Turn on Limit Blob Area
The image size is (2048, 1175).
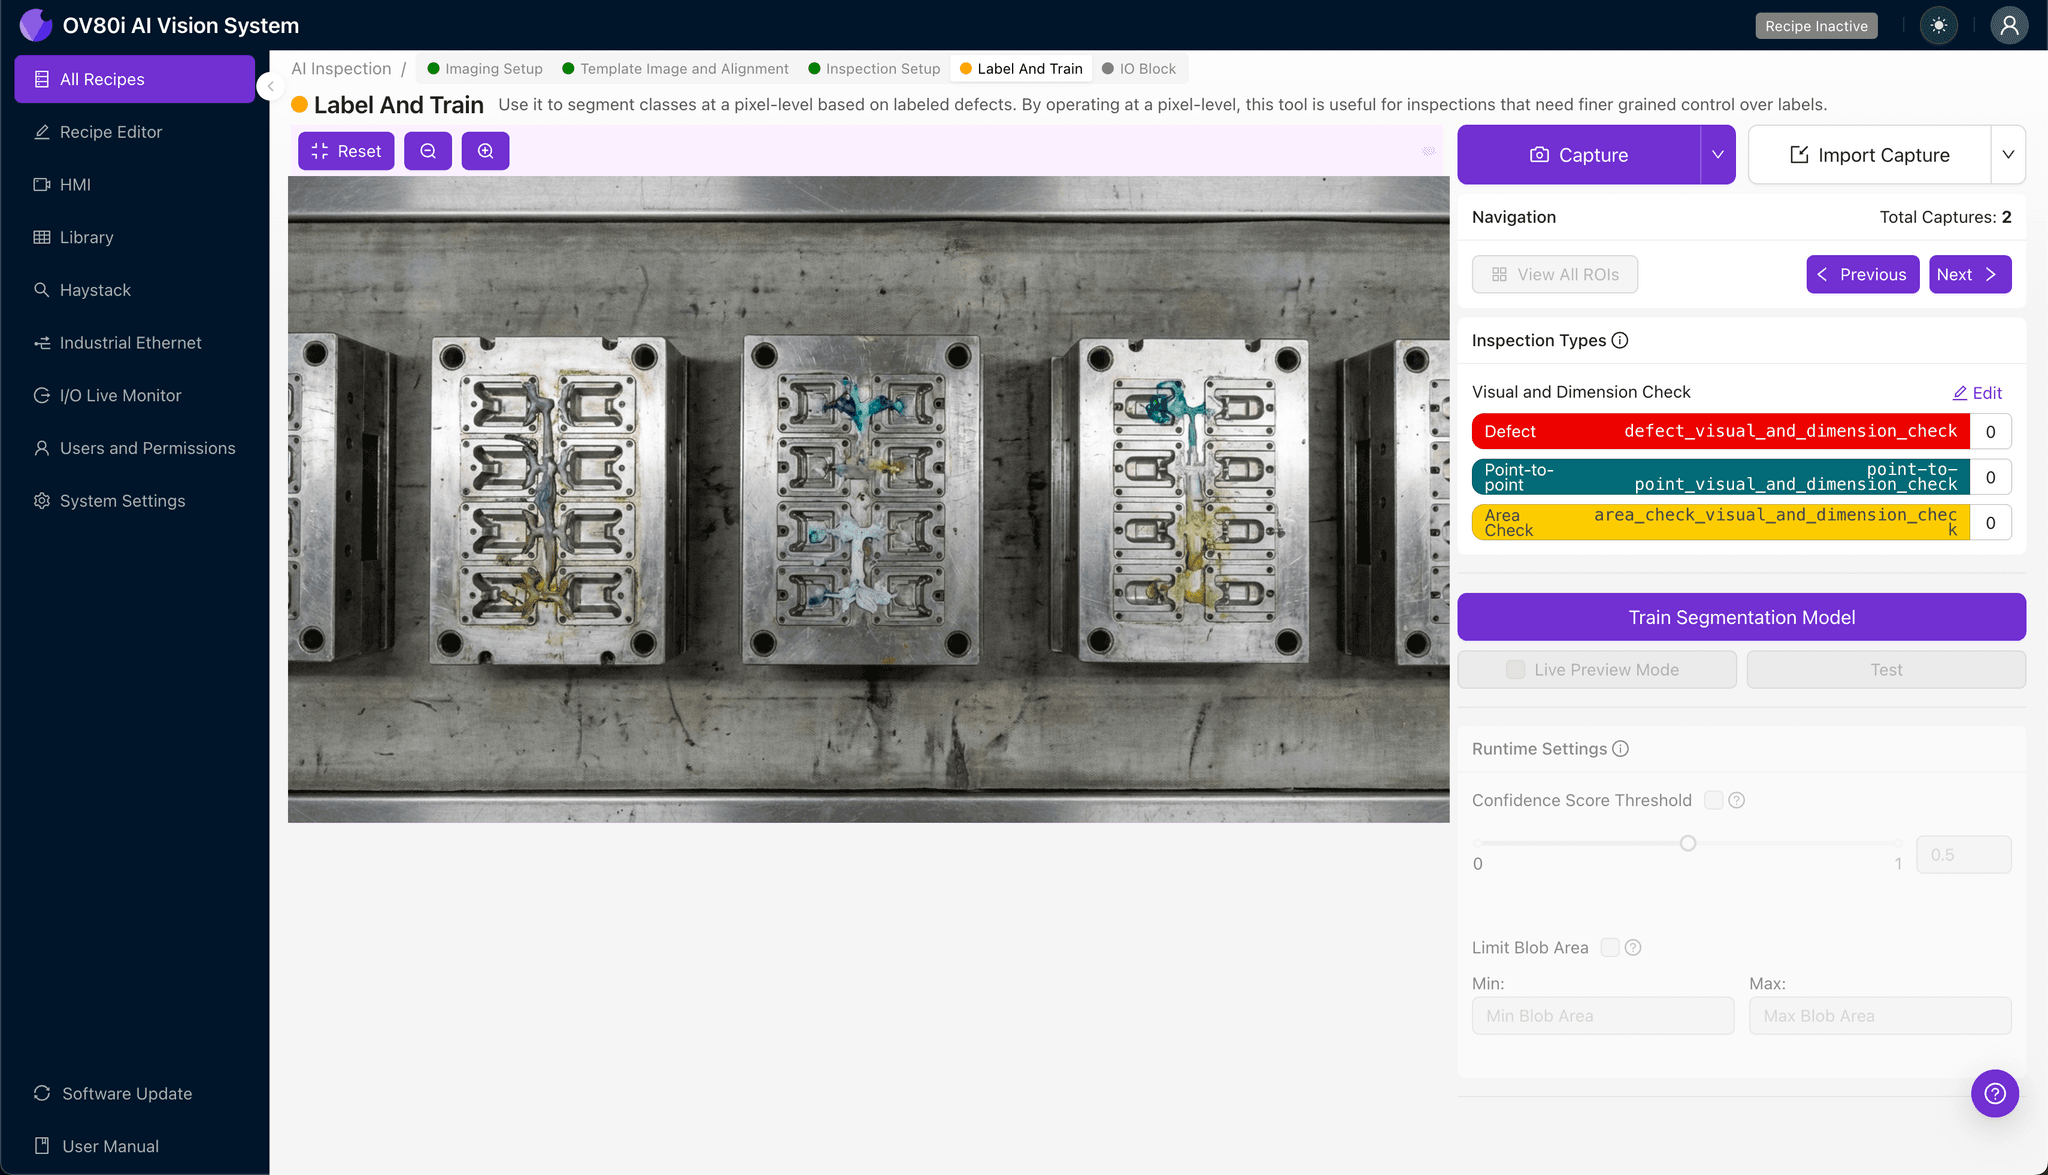1609,947
